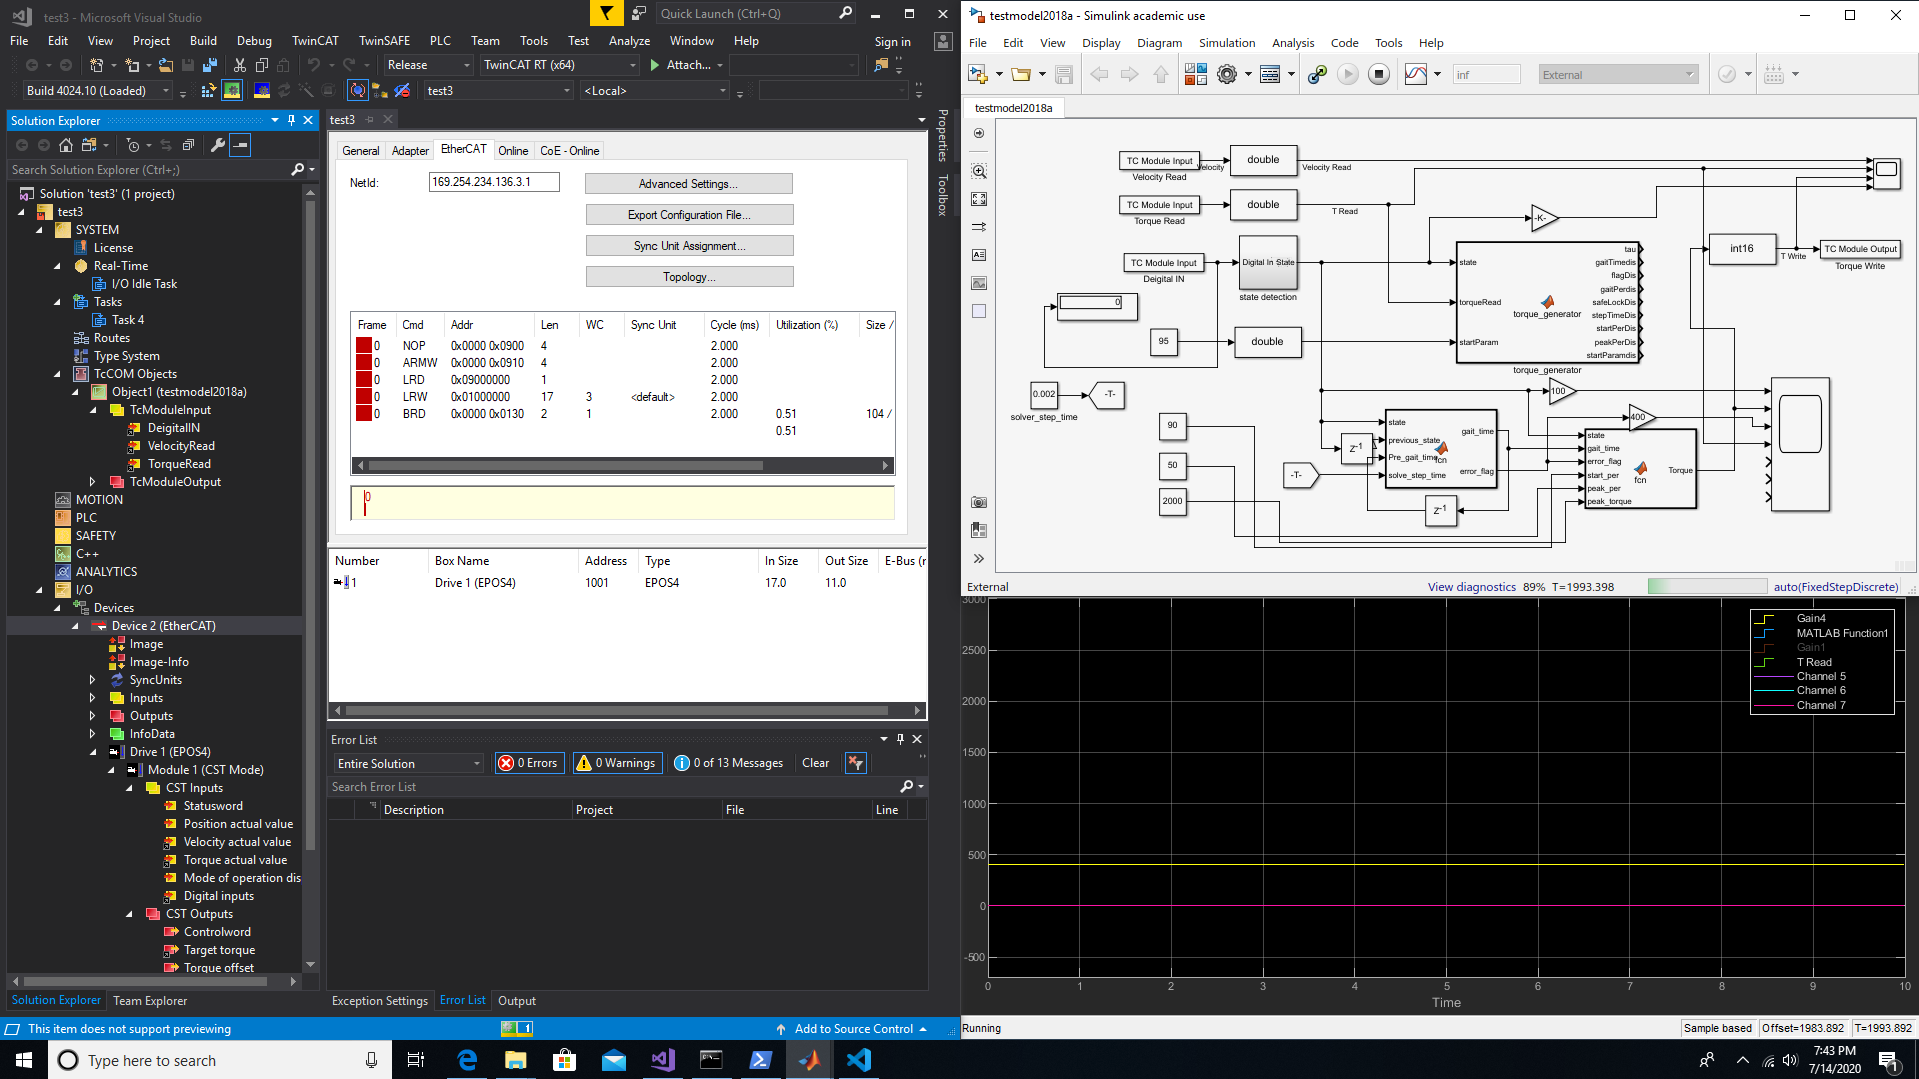Open Simulink Diagram menu
This screenshot has height=1079, width=1919.
(1159, 43)
